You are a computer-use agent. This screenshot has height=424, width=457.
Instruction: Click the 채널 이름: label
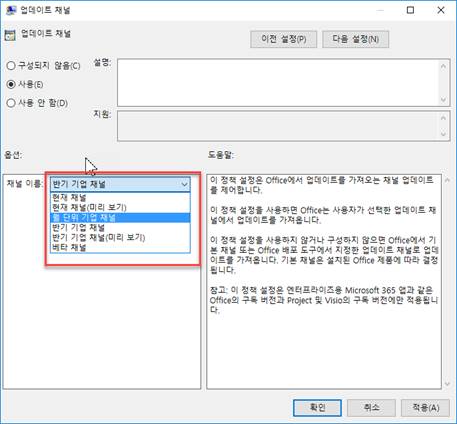click(x=24, y=183)
